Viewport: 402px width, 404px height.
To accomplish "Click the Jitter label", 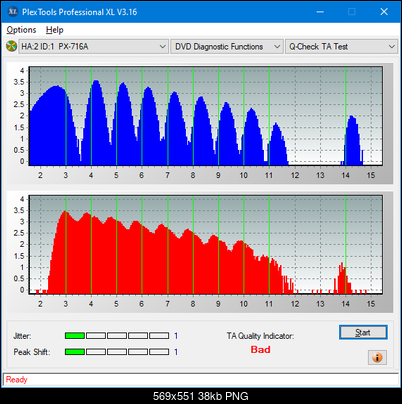I will point(22,336).
